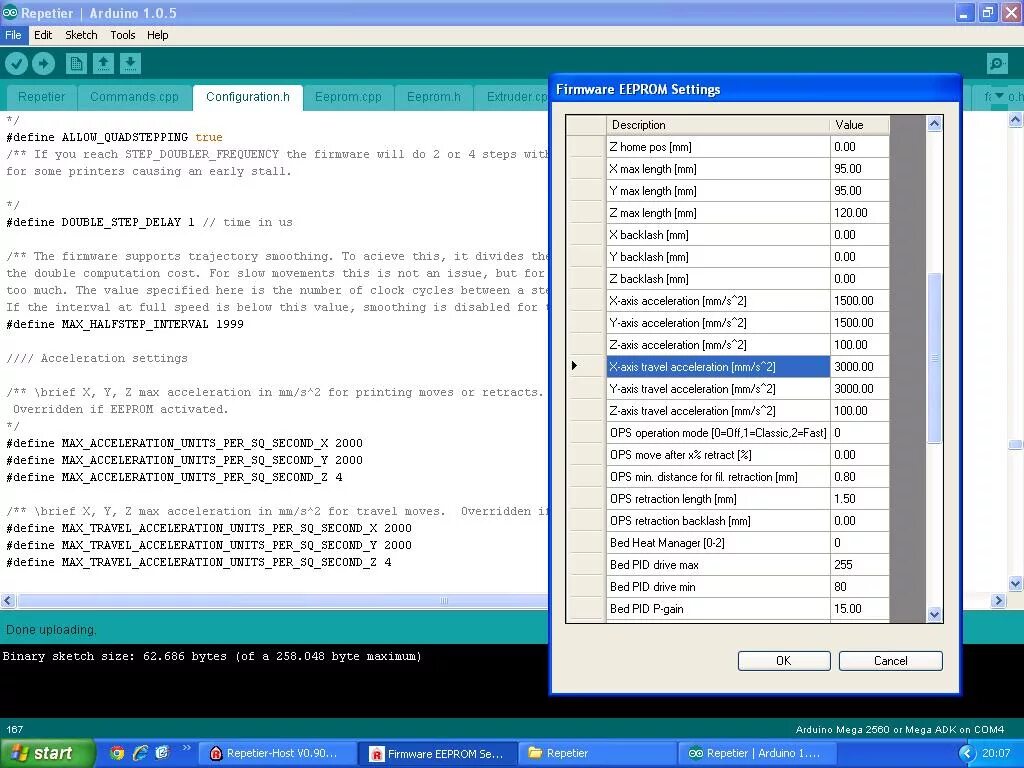The width and height of the screenshot is (1024, 768).
Task: Save sketch with the Save down-arrow icon
Action: click(130, 63)
